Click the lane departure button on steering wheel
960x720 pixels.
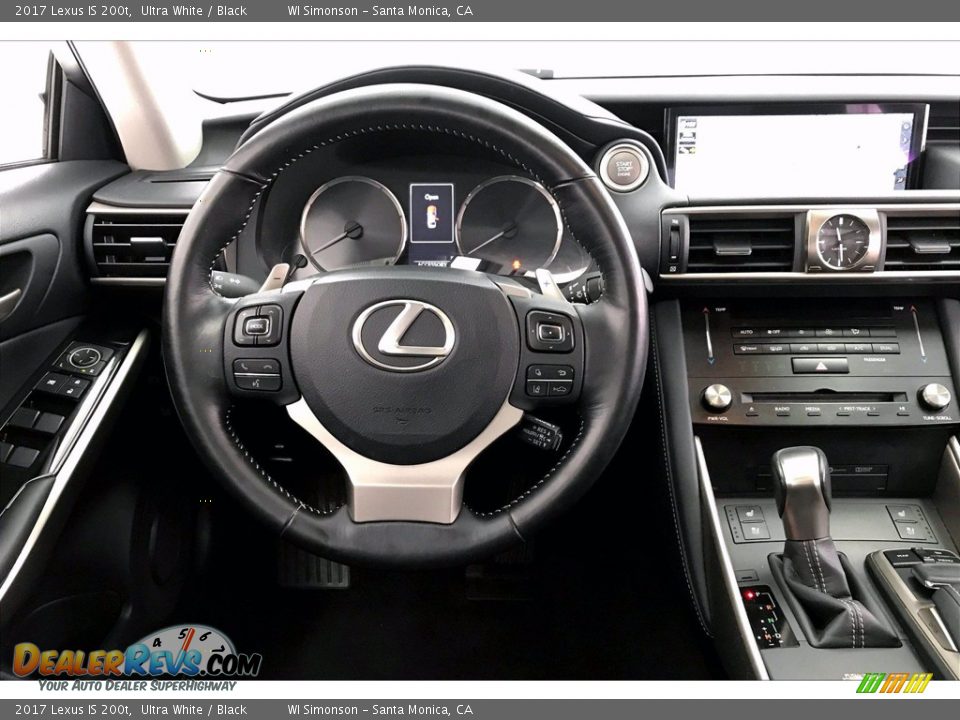(x=538, y=388)
